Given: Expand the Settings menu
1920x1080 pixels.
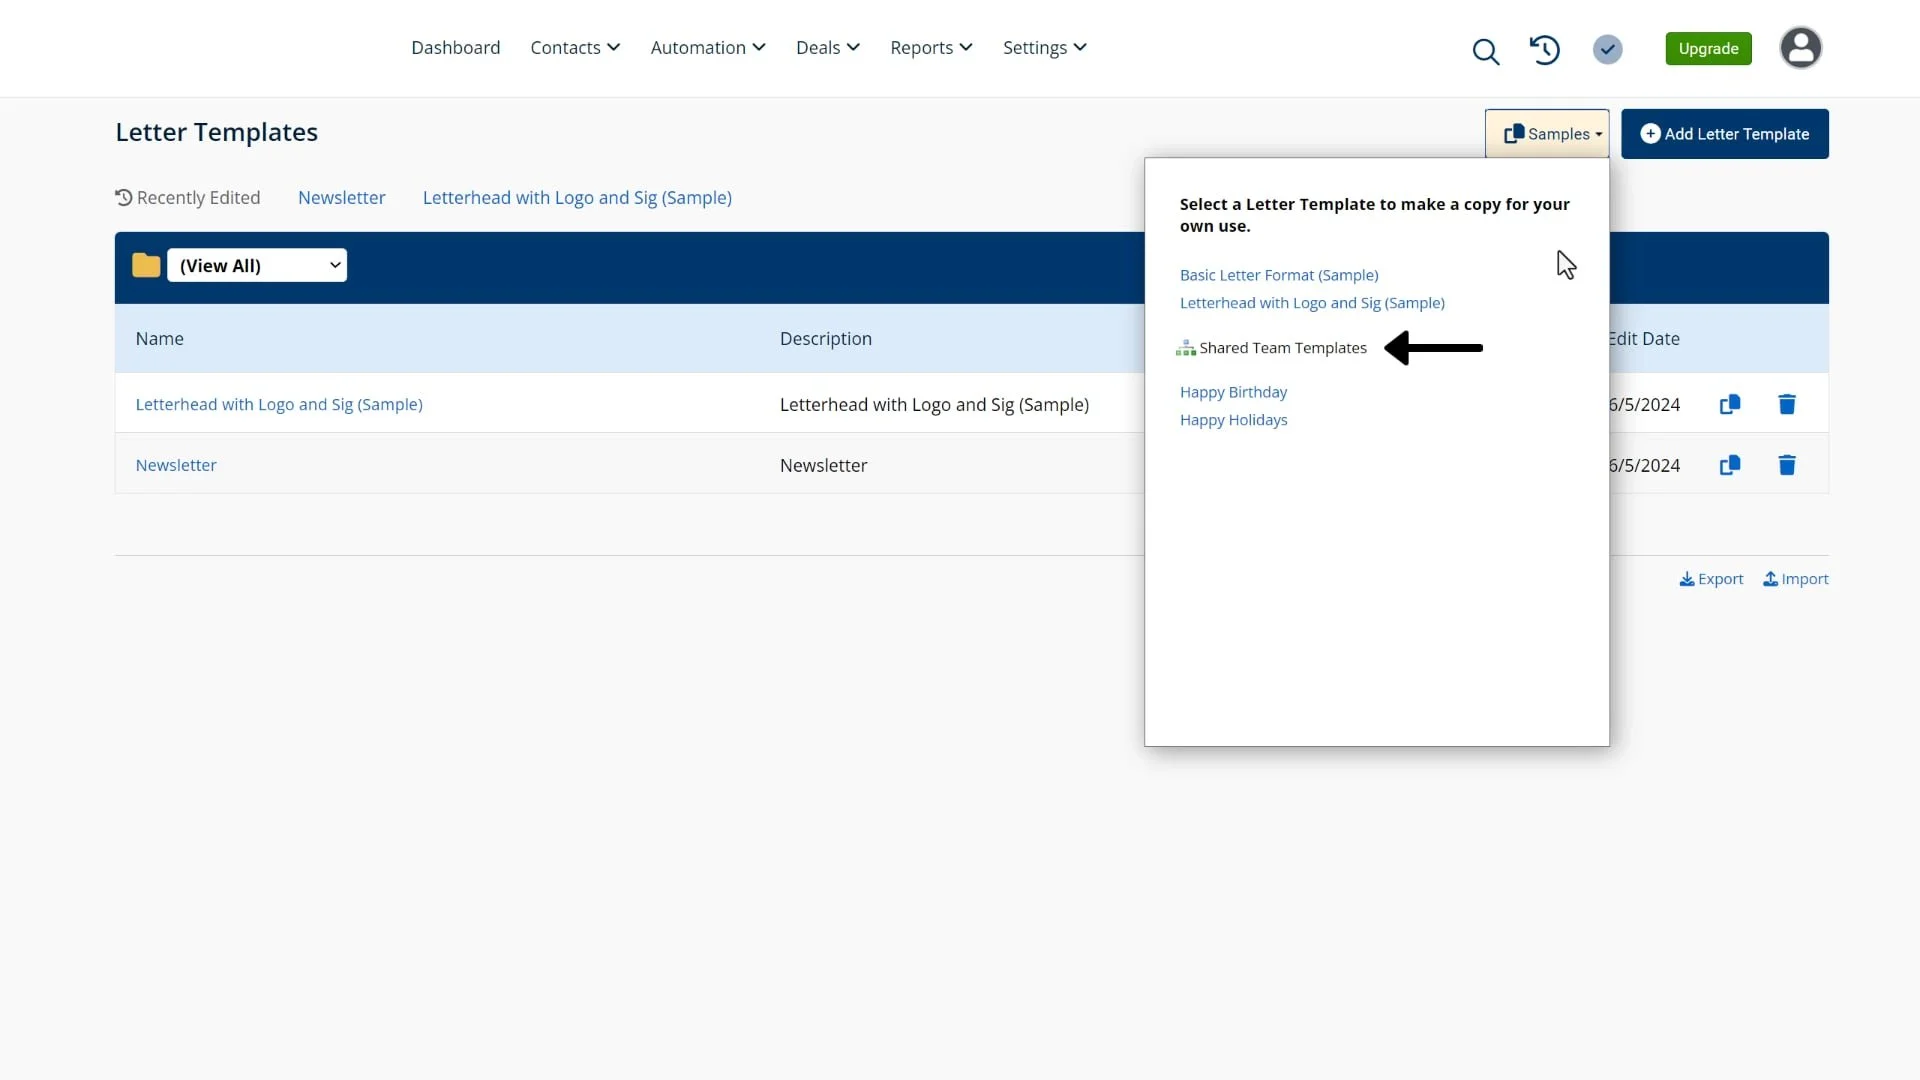Looking at the screenshot, I should coord(1044,48).
